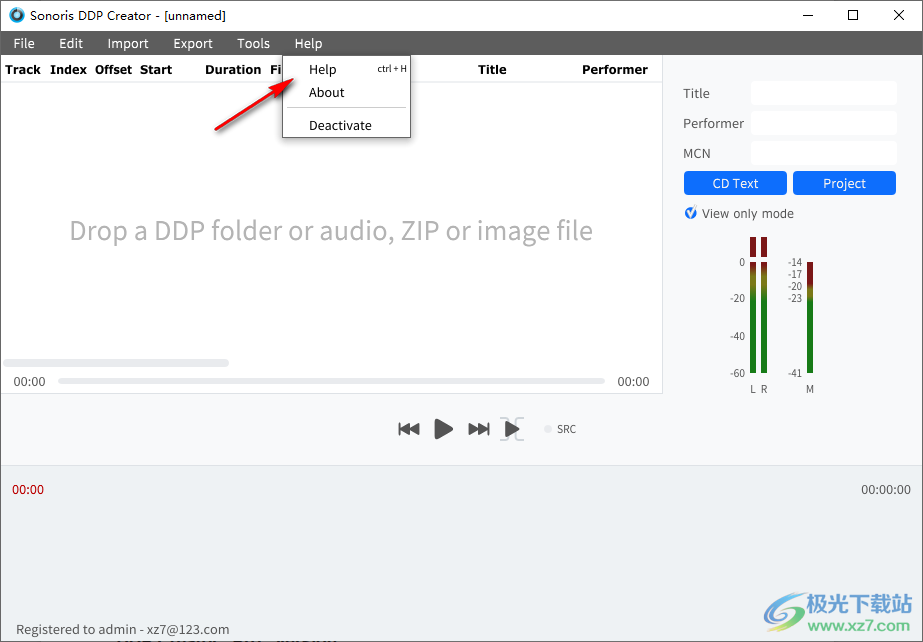Open the File menu
This screenshot has width=923, height=642.
pyautogui.click(x=23, y=43)
